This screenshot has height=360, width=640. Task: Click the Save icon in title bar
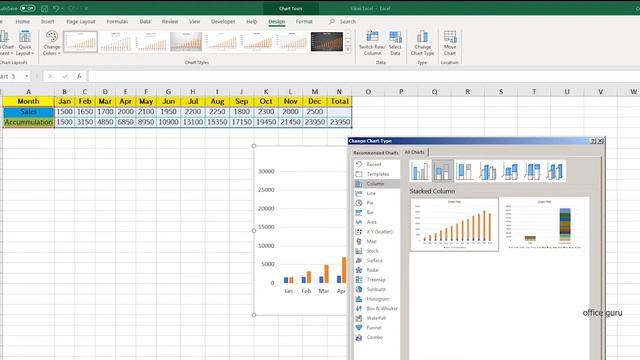tap(44, 8)
